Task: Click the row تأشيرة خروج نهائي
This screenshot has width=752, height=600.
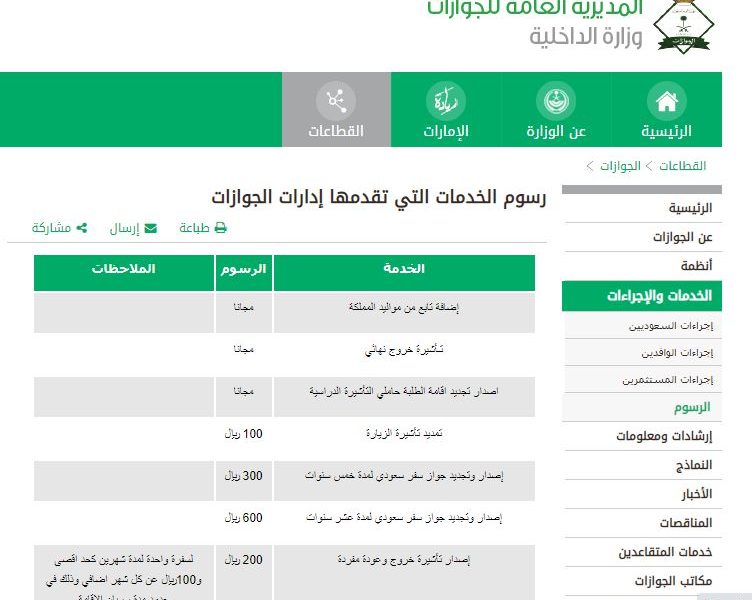Action: pyautogui.click(x=284, y=355)
